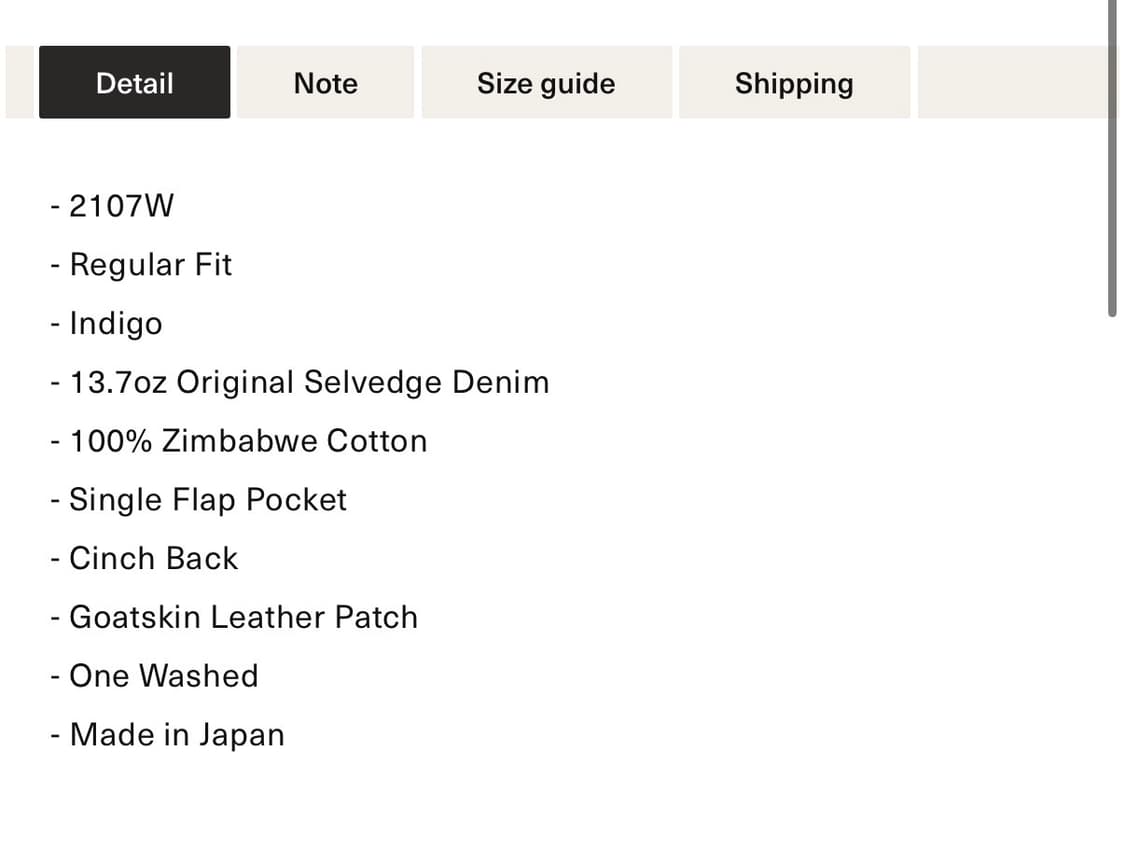1125x863 pixels.
Task: Click the vertical scrollbar thumb
Action: pyautogui.click(x=1112, y=160)
